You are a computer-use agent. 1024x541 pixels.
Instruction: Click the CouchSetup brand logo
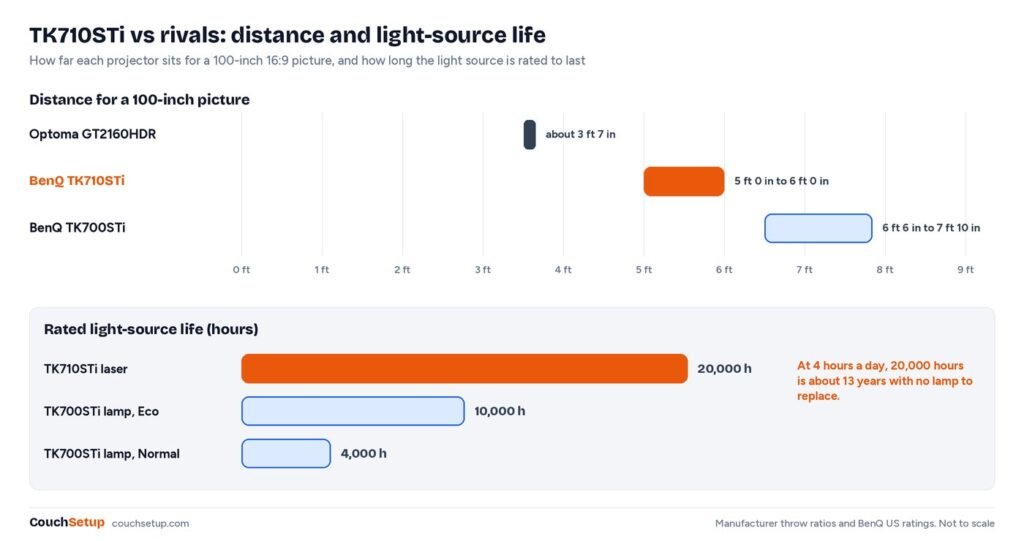[x=67, y=523]
